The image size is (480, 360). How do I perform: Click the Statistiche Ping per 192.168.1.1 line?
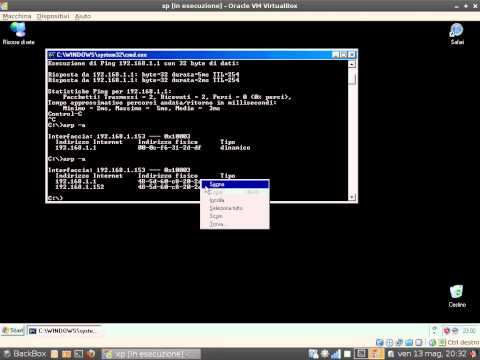(110, 91)
